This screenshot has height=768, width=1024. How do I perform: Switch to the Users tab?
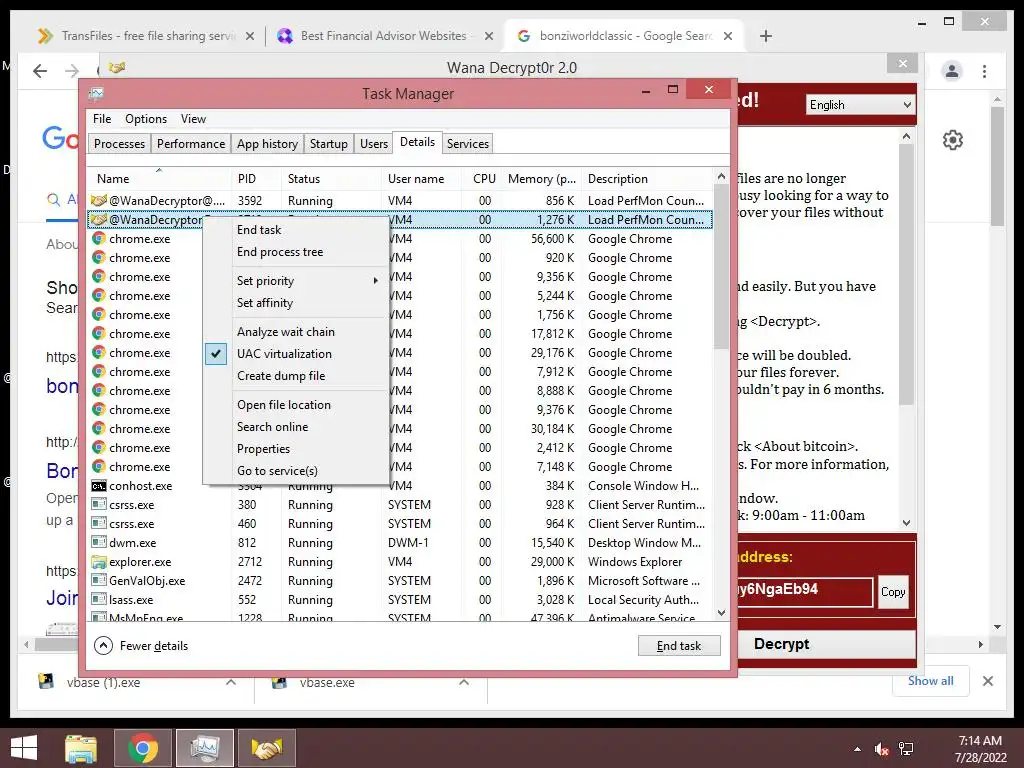(x=374, y=144)
